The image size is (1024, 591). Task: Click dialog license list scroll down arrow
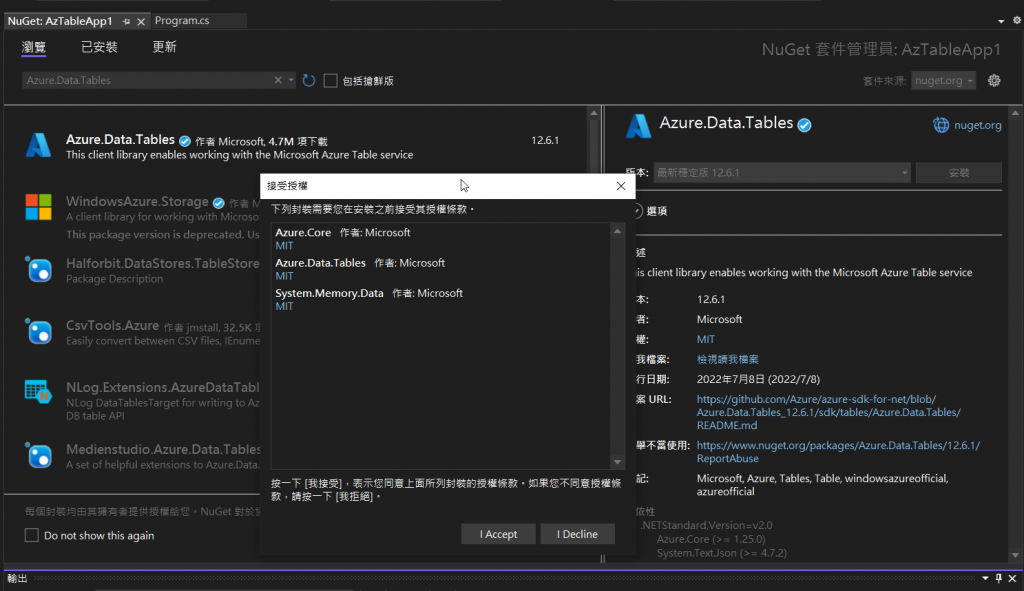click(617, 462)
